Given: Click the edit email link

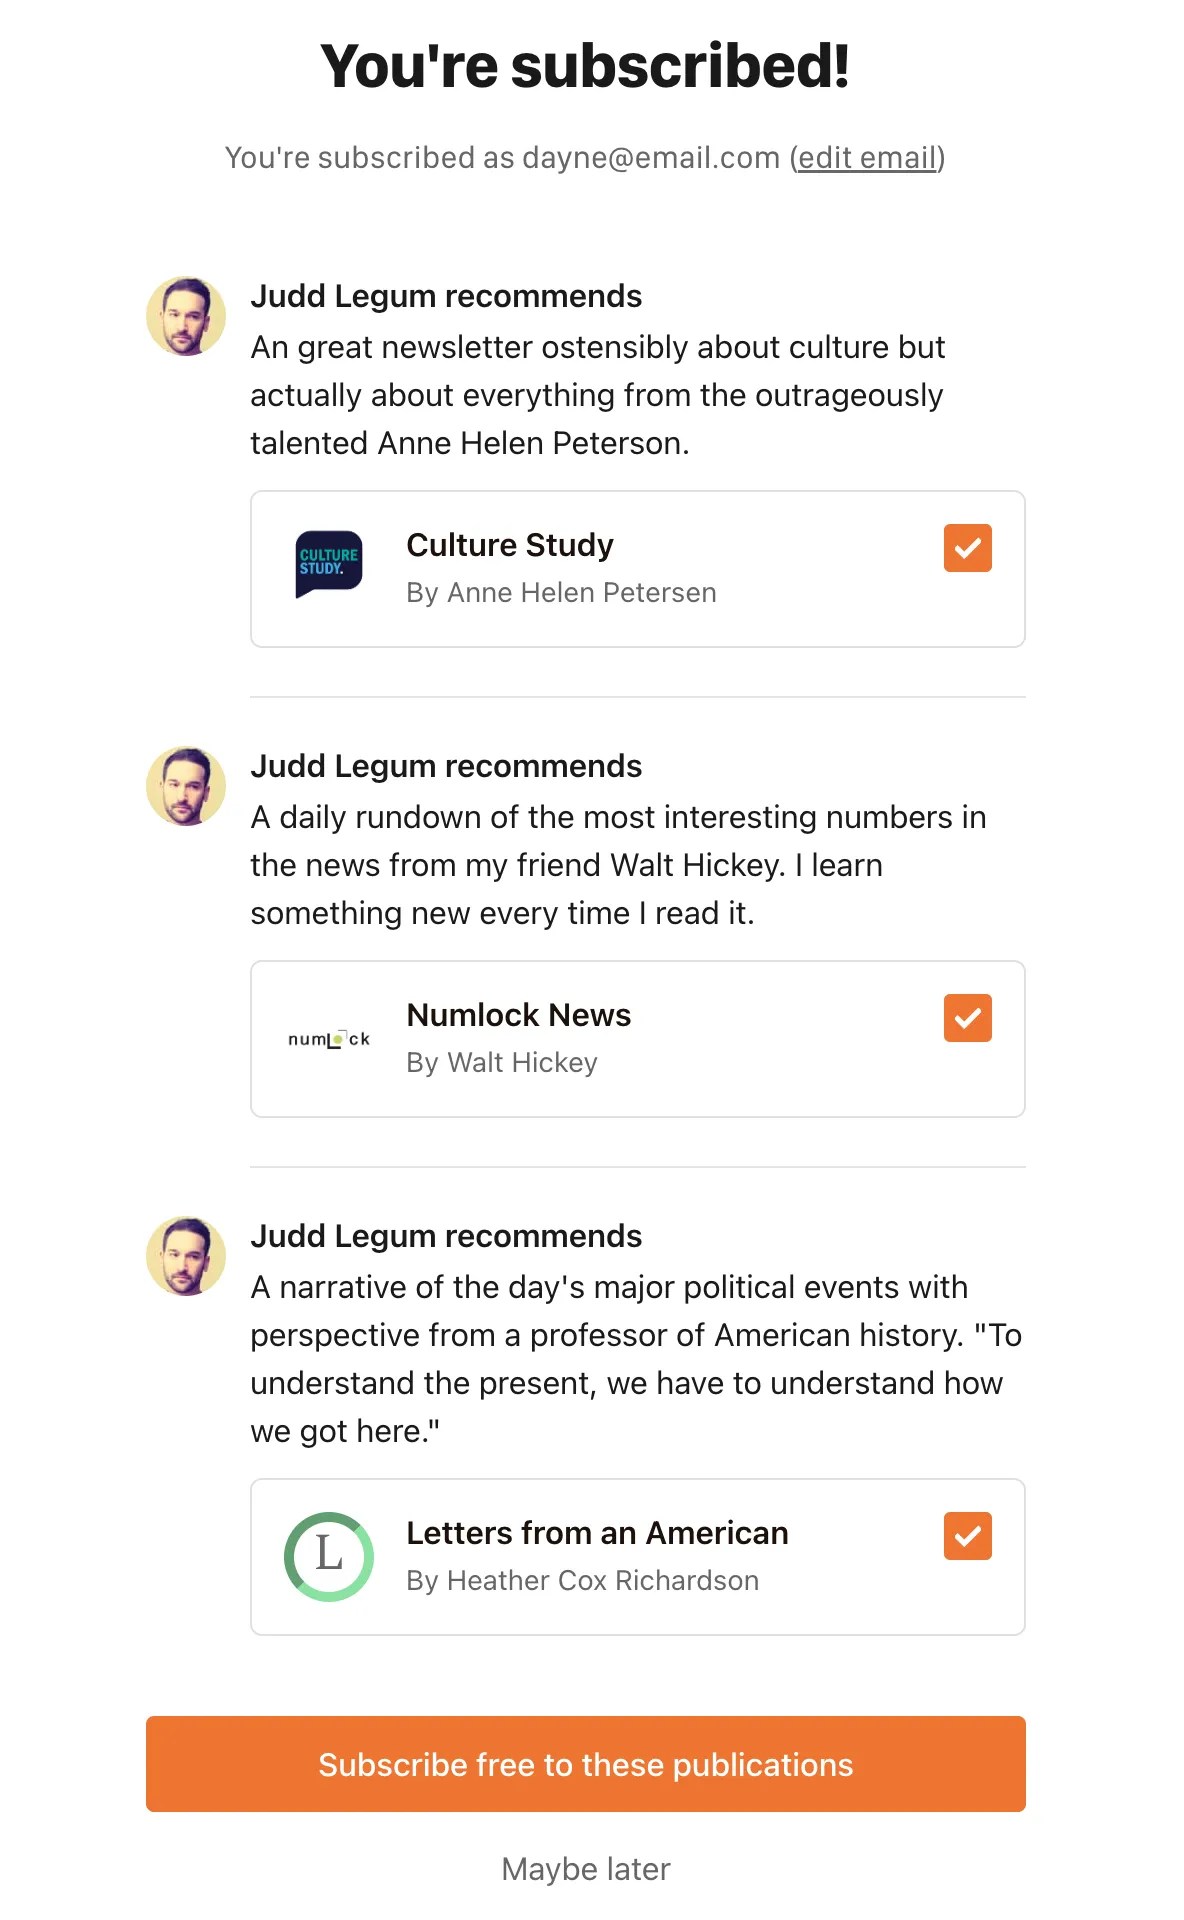Looking at the screenshot, I should click(x=867, y=158).
